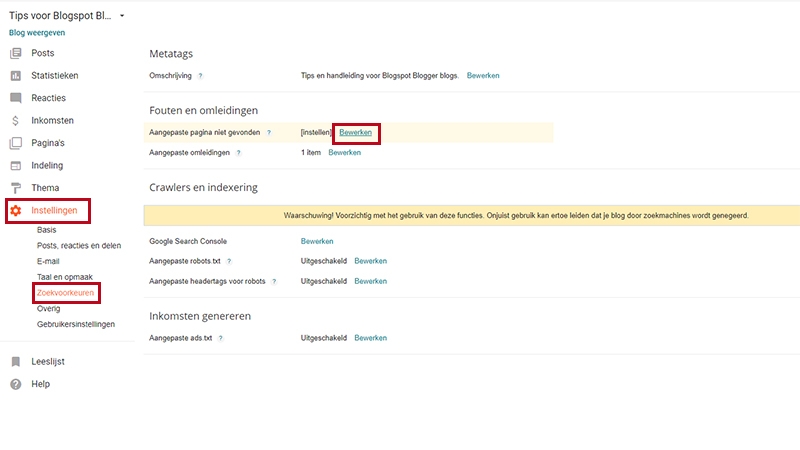Open Help from the sidebar
Image resolution: width=800 pixels, height=450 pixels.
[40, 384]
